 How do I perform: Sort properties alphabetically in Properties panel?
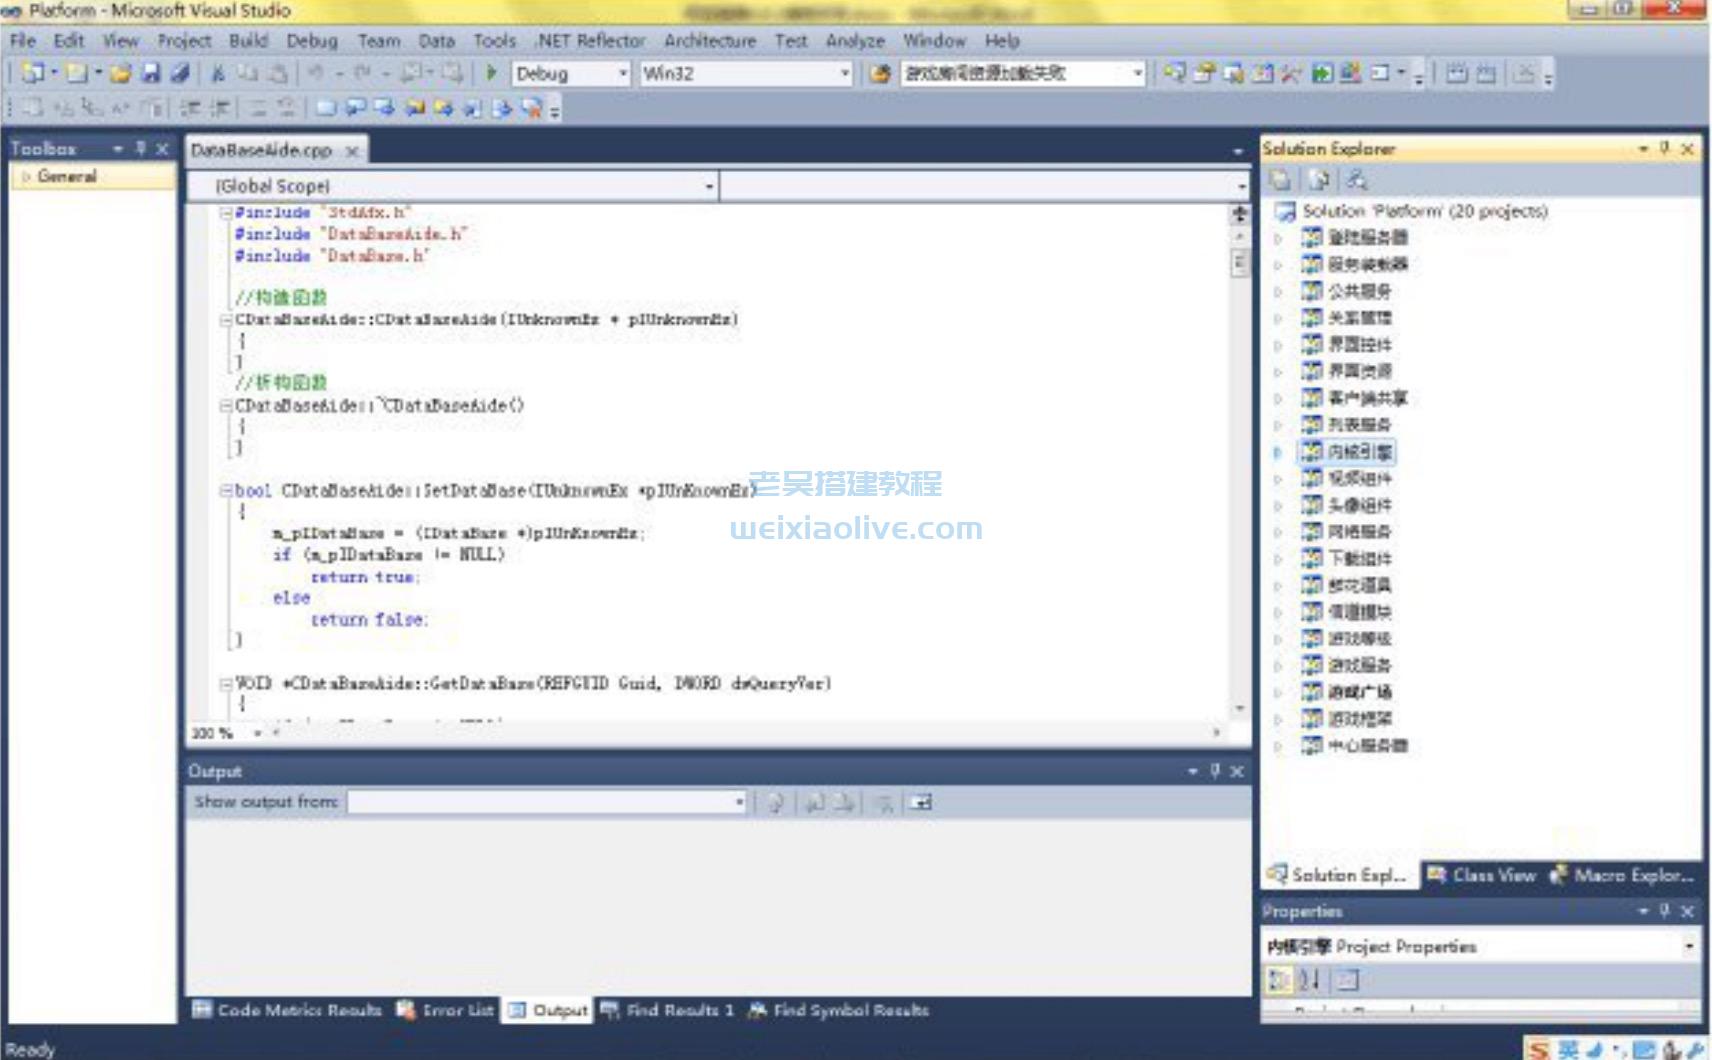pos(1311,980)
